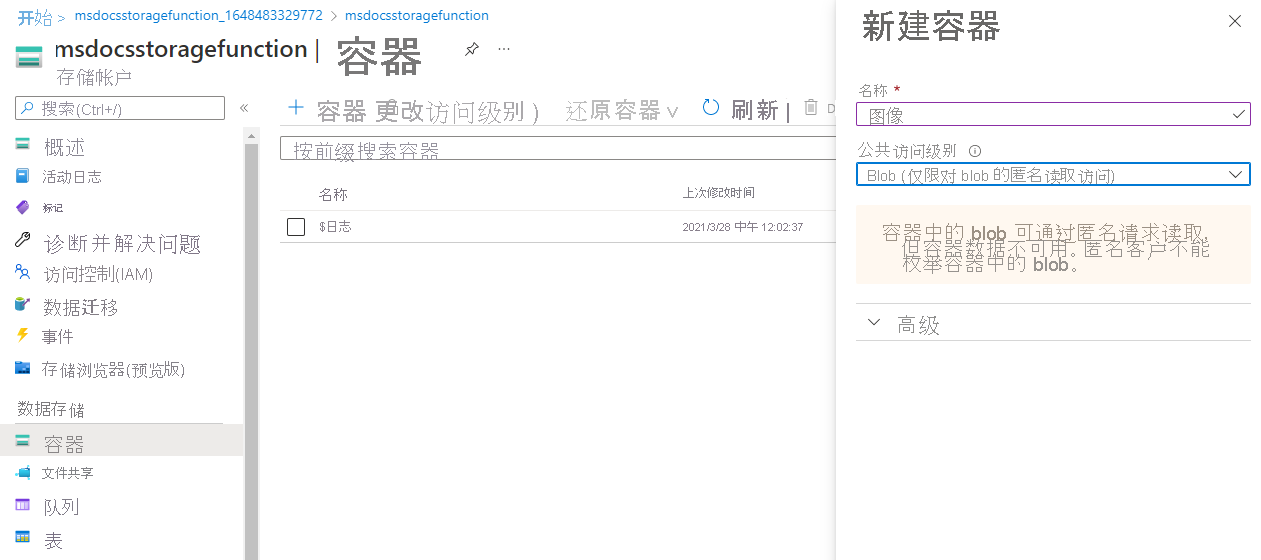Select 诊断并解决问题 menu item
The width and height of the screenshot is (1261, 560).
(x=122, y=243)
